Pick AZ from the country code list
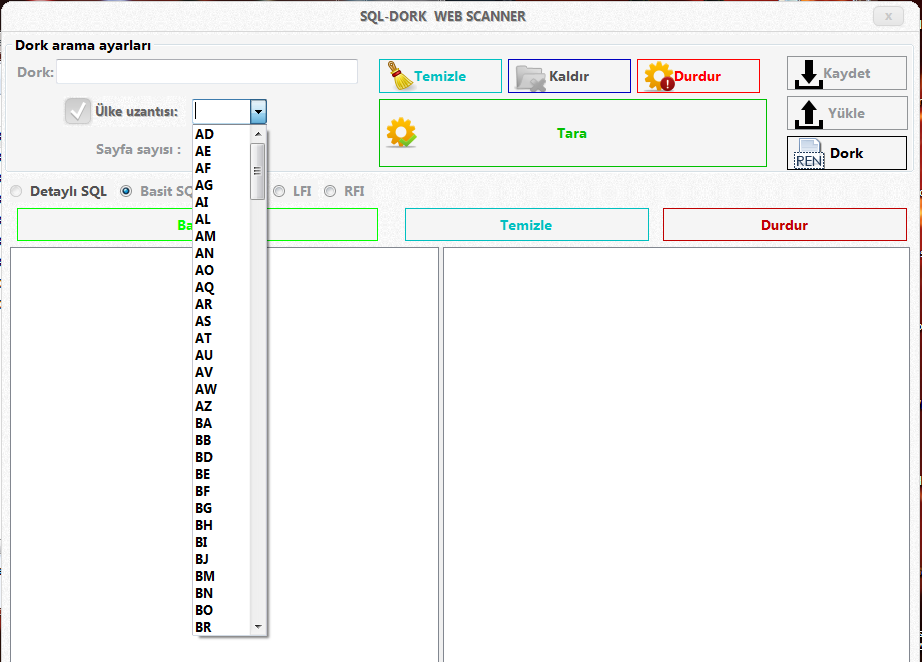 pos(204,406)
